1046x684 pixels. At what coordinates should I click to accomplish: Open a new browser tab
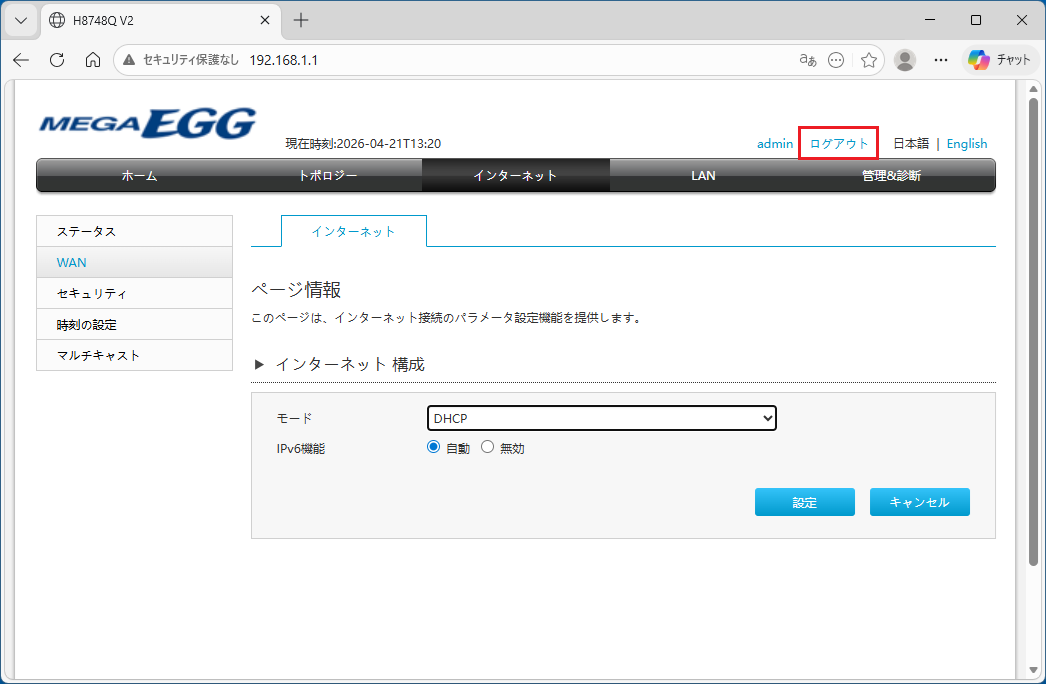pos(301,21)
